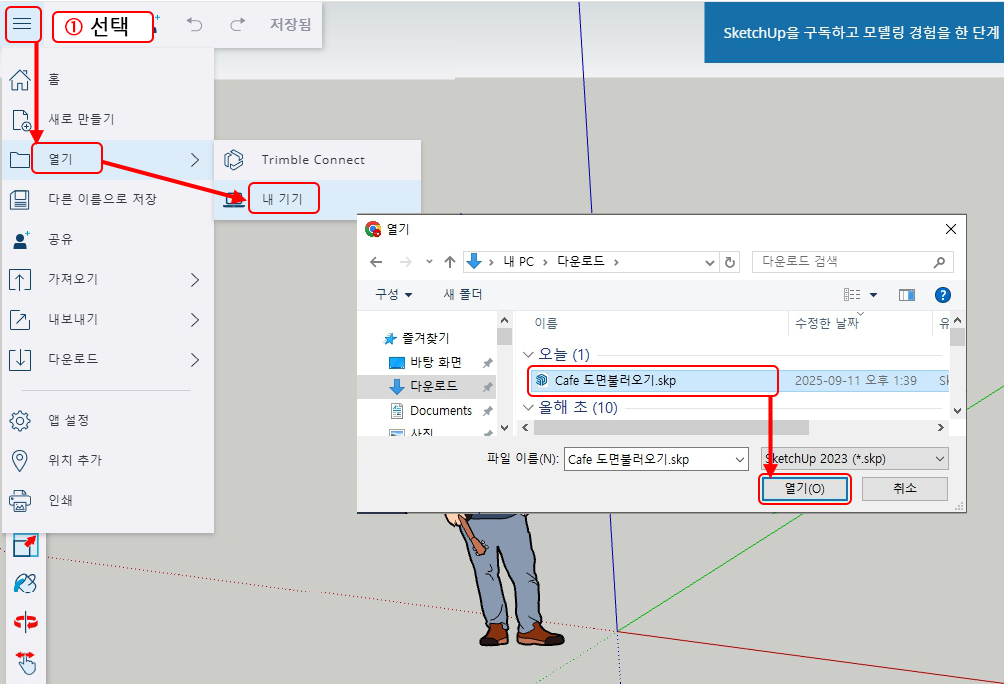This screenshot has height=684, width=1004.
Task: Open recent locations dropdown in file dialog
Action: [429, 262]
